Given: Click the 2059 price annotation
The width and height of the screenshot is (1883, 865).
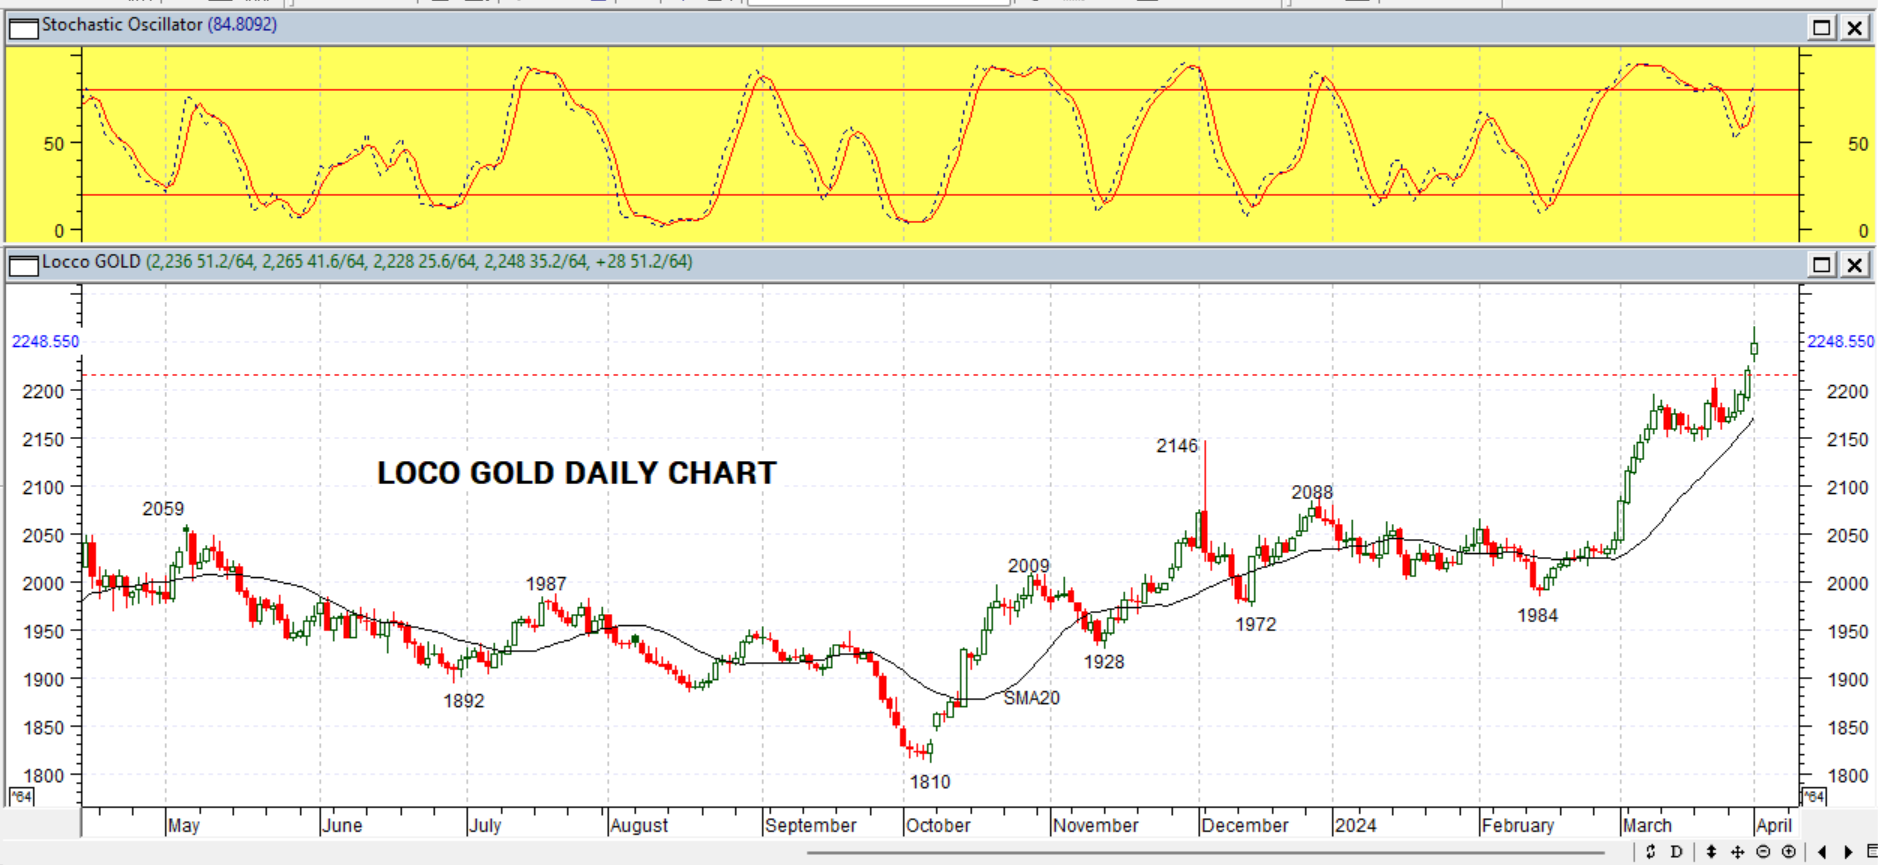Looking at the screenshot, I should click(163, 509).
